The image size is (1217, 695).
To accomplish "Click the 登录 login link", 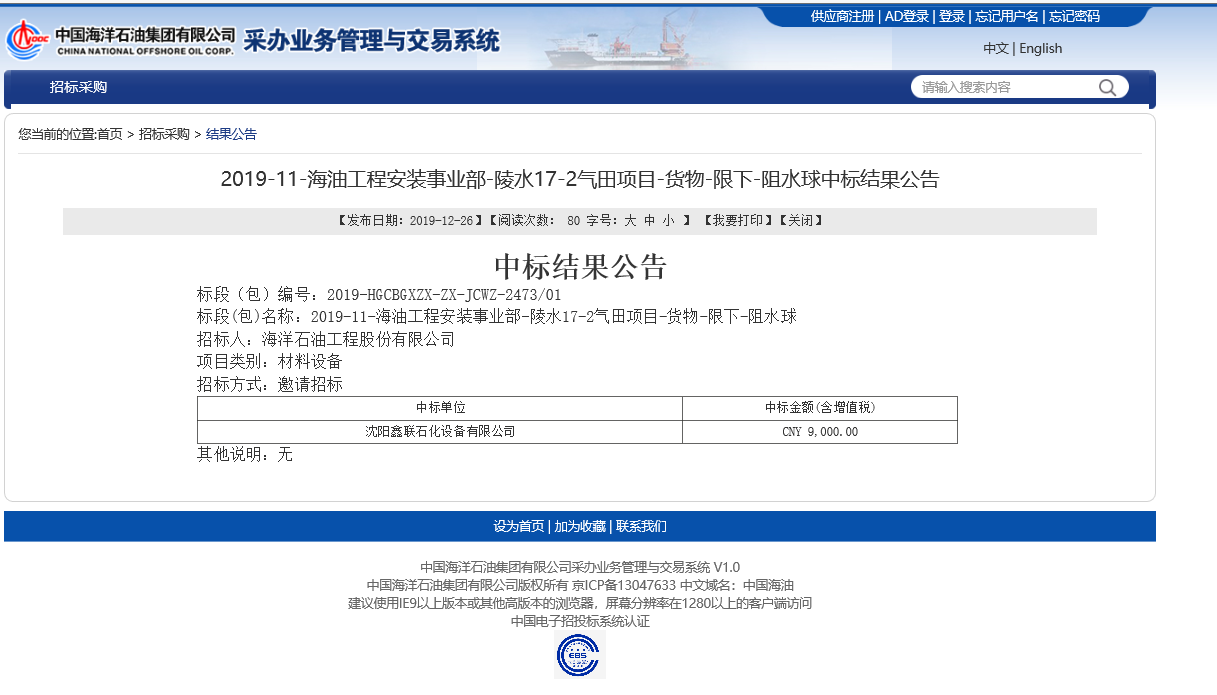I will pos(952,16).
